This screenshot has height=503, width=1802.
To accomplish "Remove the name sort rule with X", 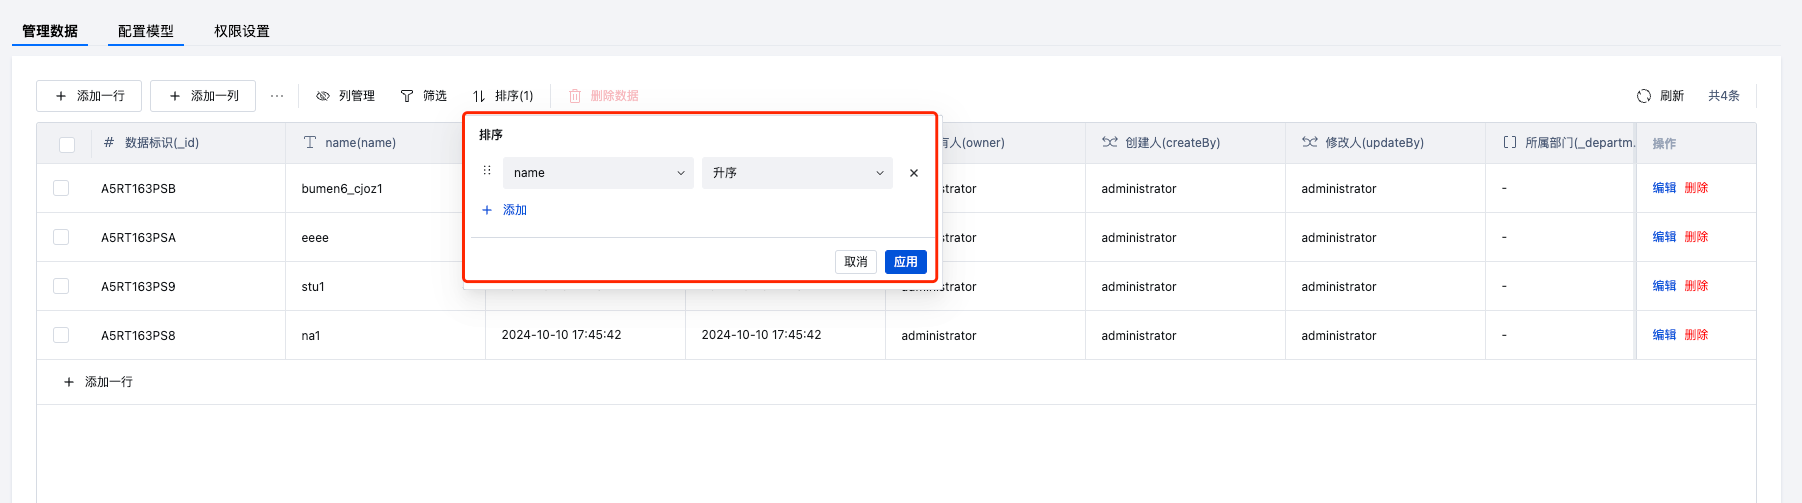I will click(x=914, y=173).
